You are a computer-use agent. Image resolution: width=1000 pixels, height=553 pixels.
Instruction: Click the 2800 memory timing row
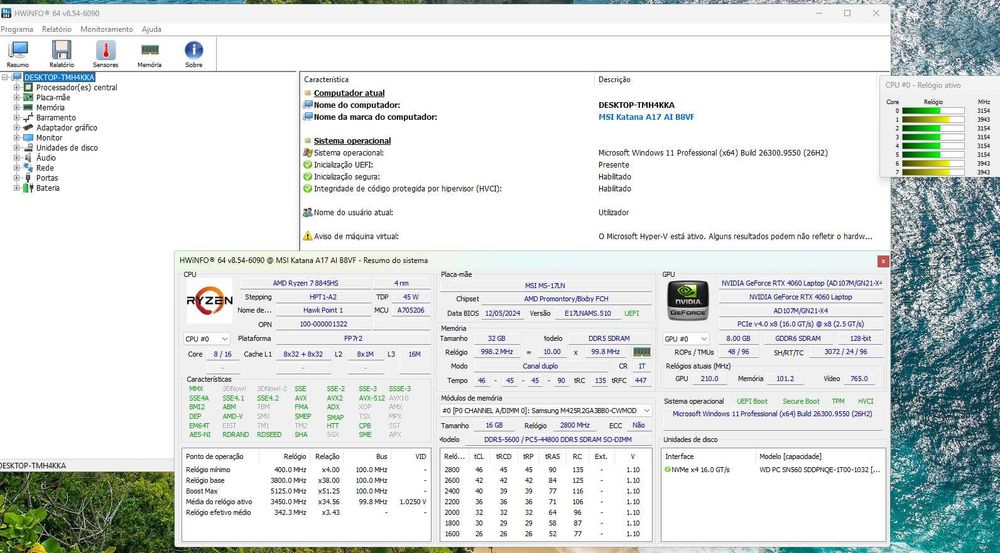[546, 469]
